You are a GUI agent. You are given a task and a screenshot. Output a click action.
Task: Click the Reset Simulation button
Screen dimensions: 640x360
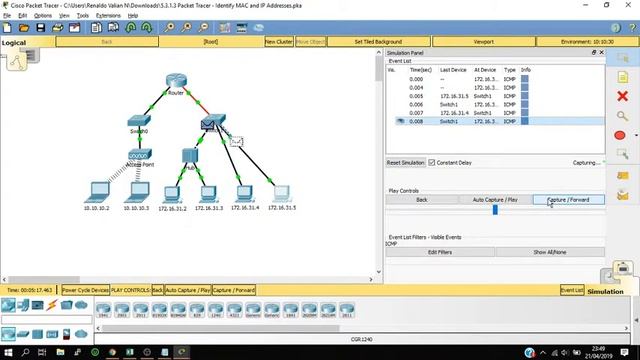(x=406, y=162)
